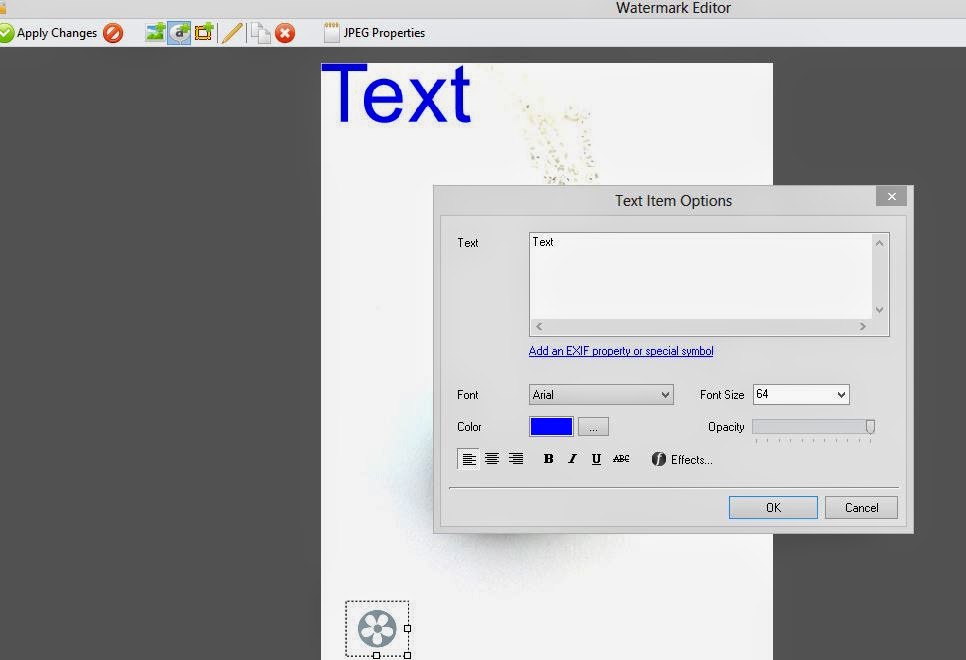Select the flower watermark on the canvas
Viewport: 966px width, 660px height.
pos(377,628)
